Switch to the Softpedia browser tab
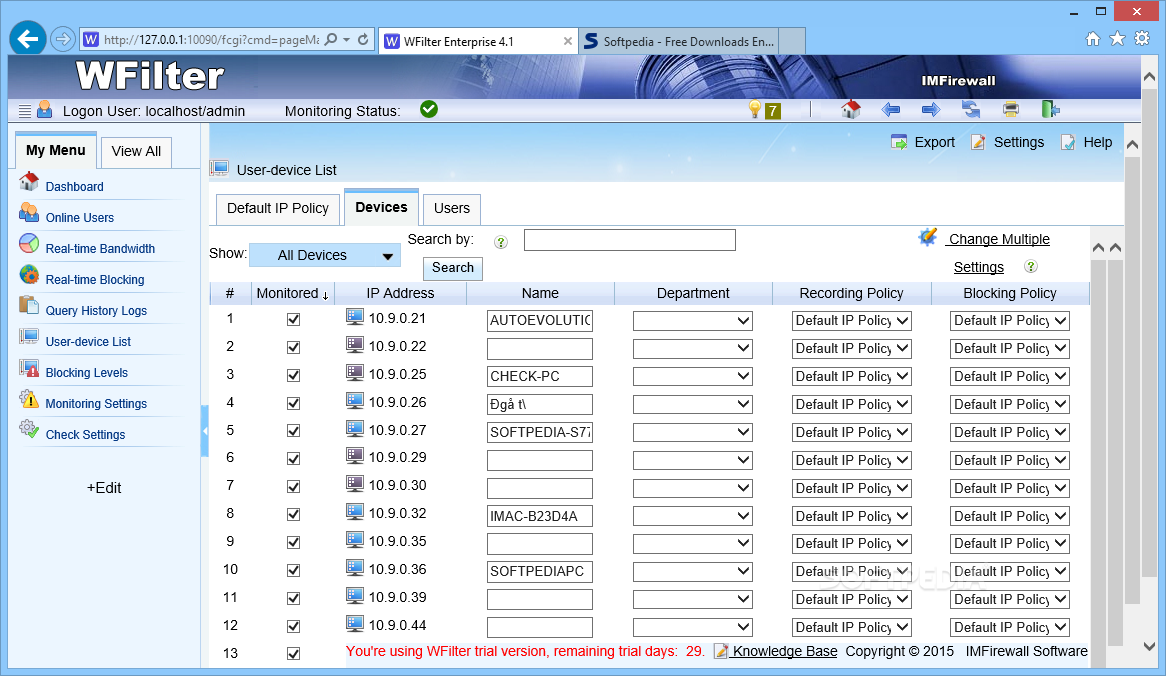The image size is (1166, 676). pos(680,42)
